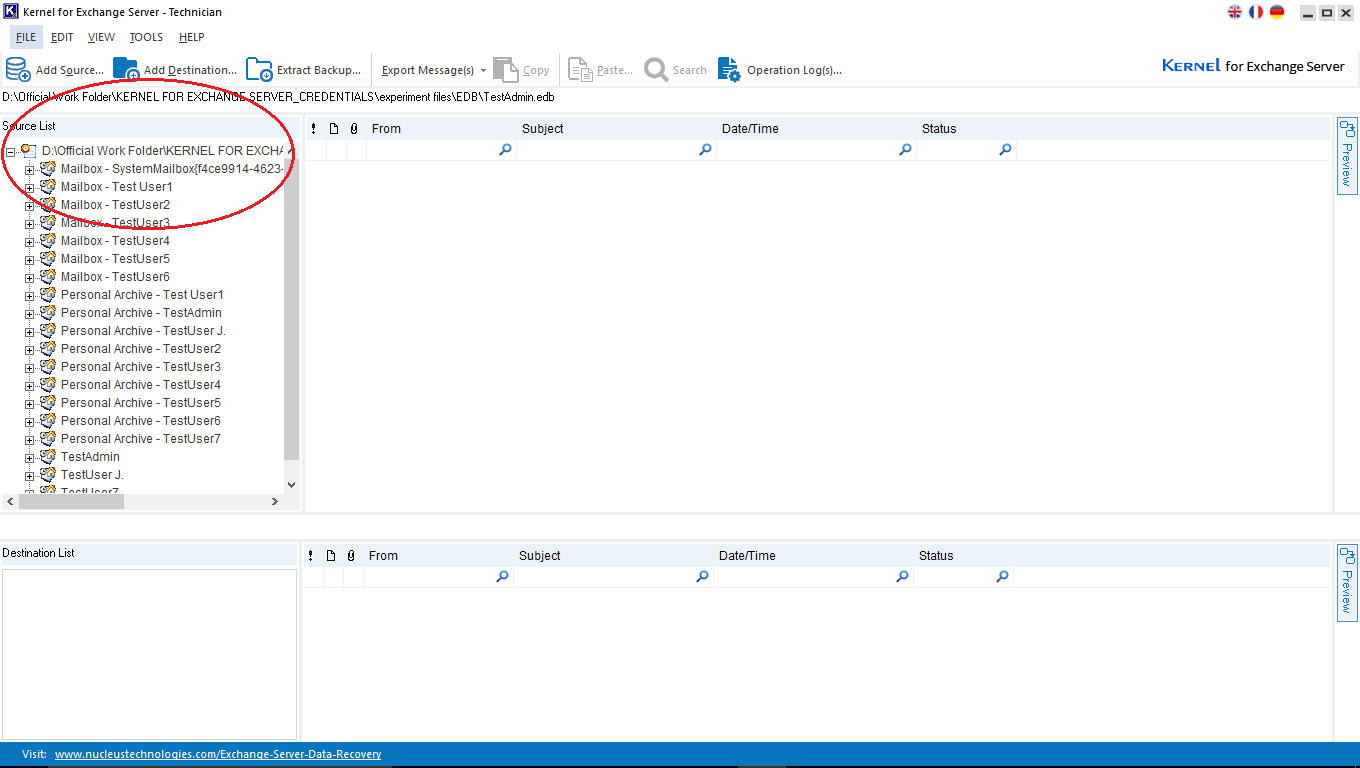Click the Copy toolbar icon

(x=506, y=69)
